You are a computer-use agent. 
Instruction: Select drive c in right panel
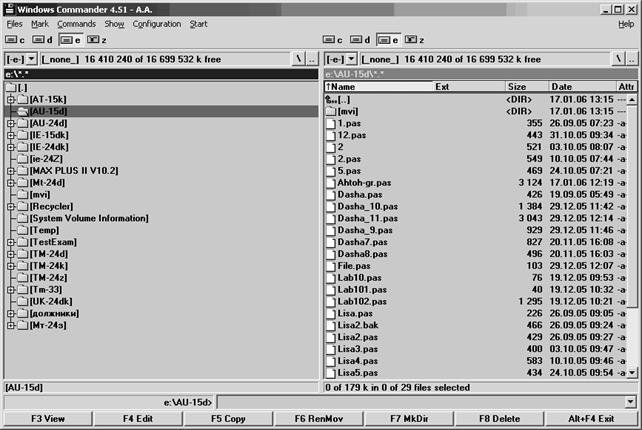click(332, 40)
